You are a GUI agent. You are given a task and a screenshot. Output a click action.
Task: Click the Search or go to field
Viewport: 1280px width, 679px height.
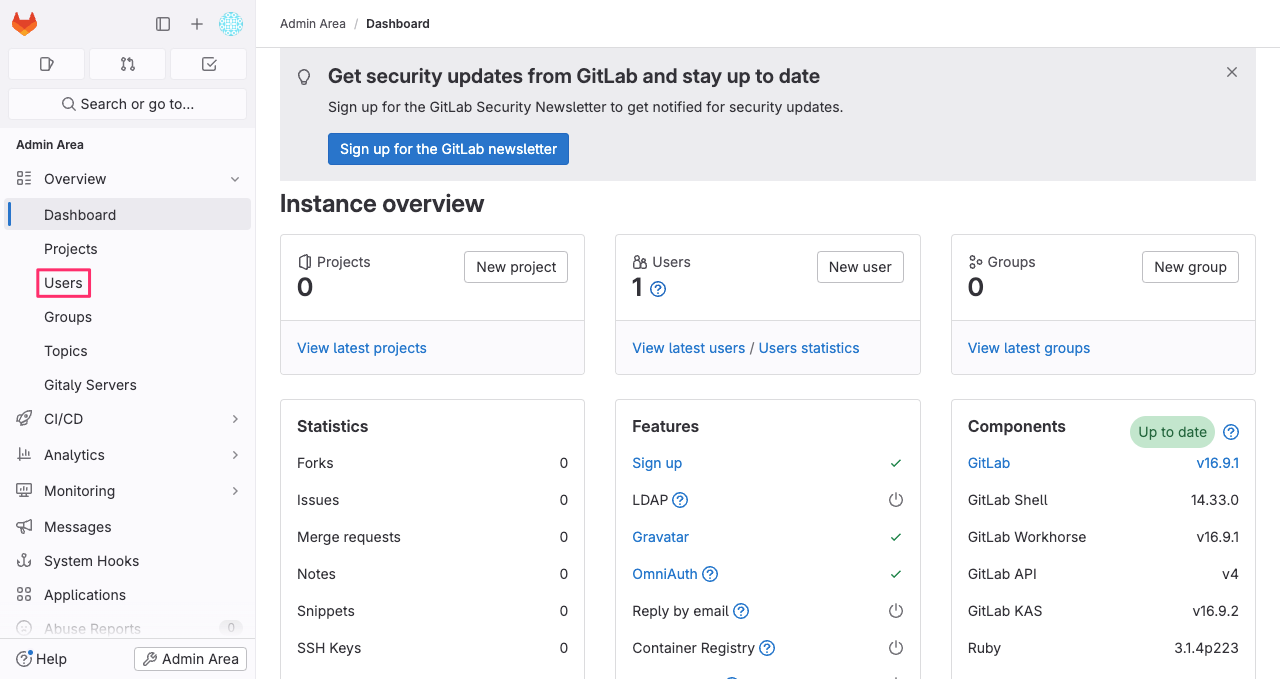click(128, 104)
